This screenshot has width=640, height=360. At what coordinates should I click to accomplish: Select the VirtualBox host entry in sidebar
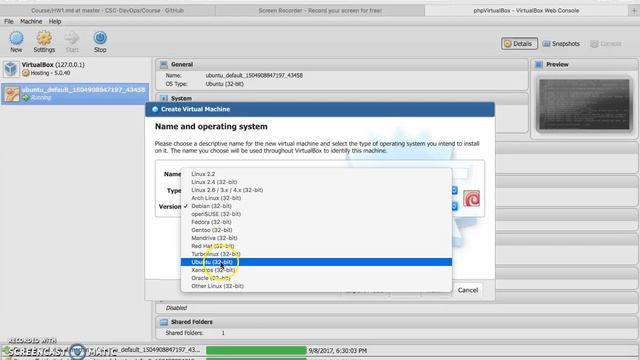pyautogui.click(x=76, y=69)
